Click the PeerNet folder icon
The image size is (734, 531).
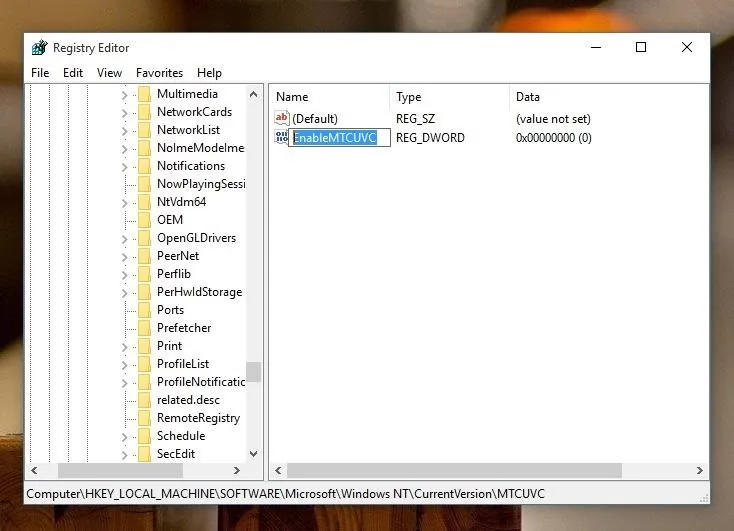tap(145, 256)
